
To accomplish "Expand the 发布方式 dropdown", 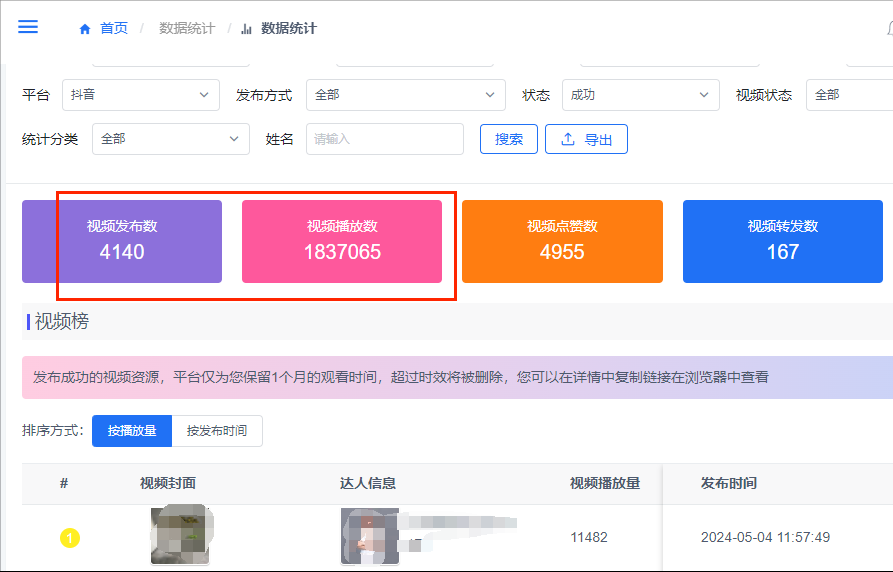I will point(405,95).
